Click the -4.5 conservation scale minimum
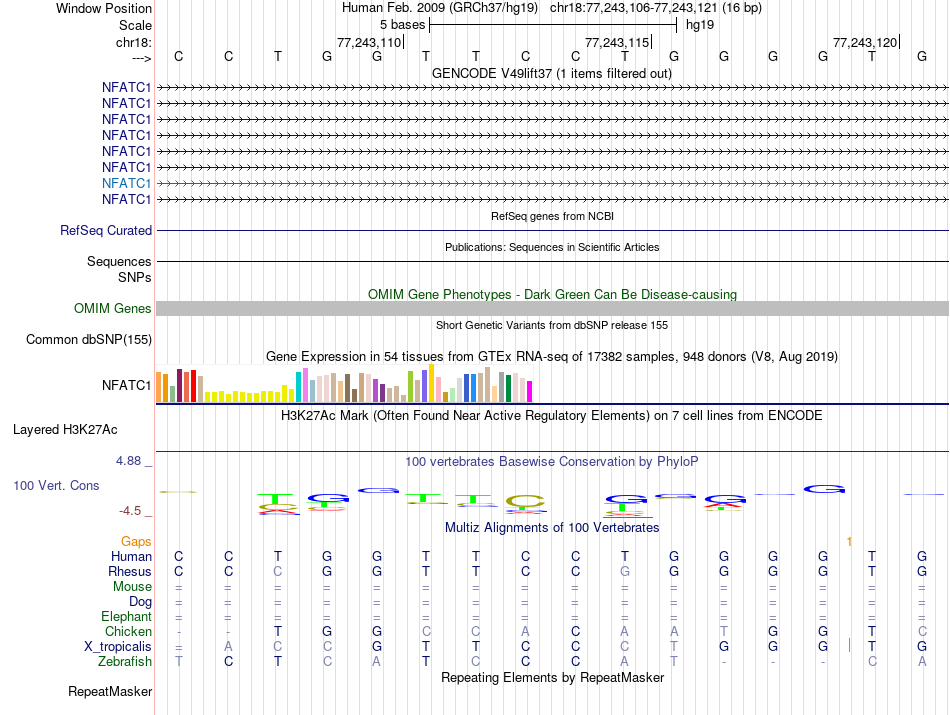Screen dimensions: 950x715 click(130, 511)
